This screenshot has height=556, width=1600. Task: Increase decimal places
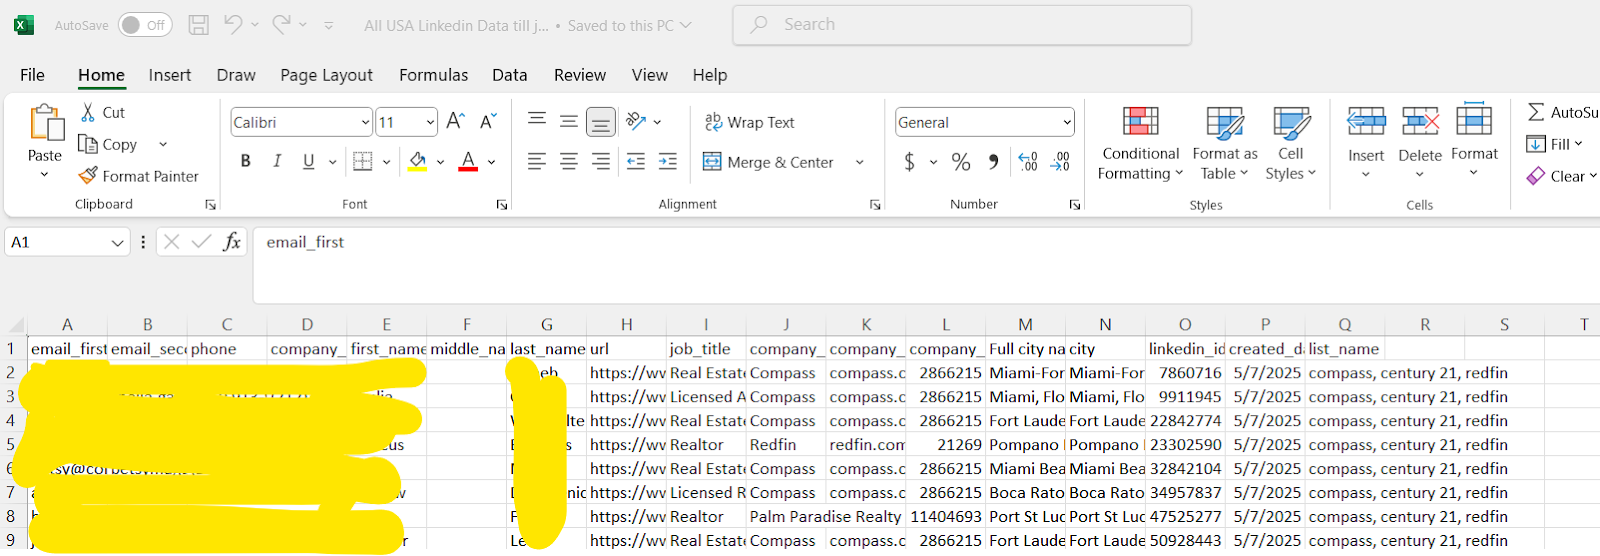tap(1028, 161)
